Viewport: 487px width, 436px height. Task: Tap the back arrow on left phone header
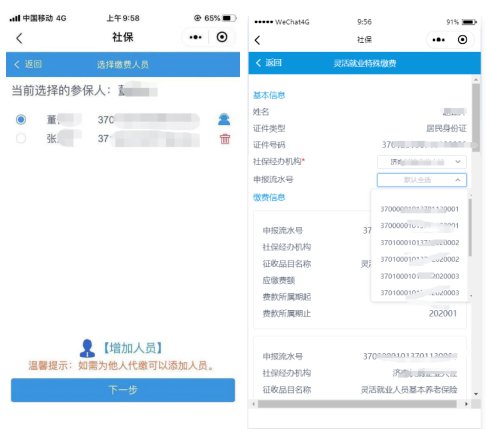[x=19, y=38]
